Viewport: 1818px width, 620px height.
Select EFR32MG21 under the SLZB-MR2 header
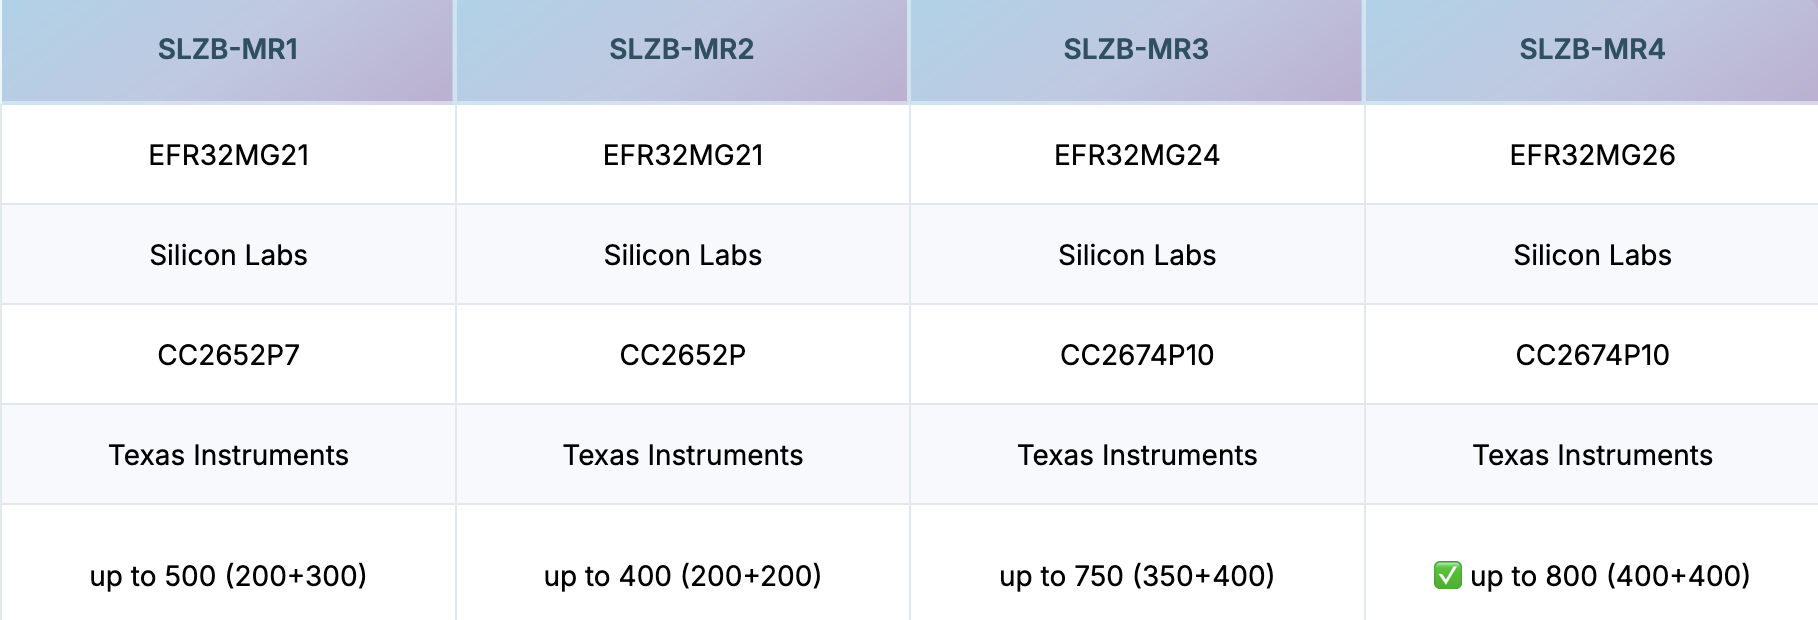coord(683,155)
